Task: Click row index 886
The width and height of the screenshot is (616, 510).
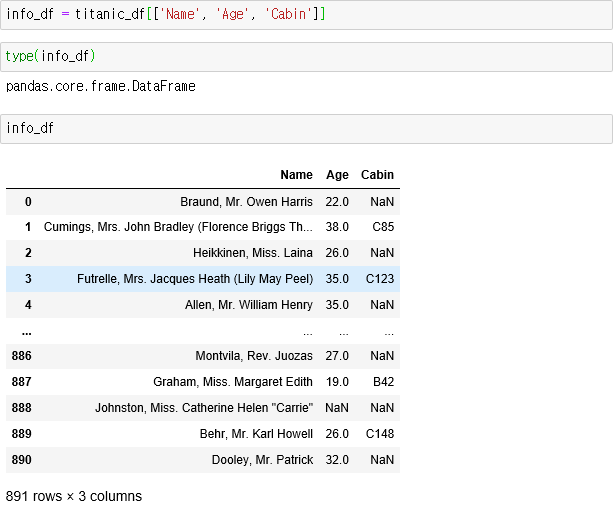Action: (x=21, y=356)
